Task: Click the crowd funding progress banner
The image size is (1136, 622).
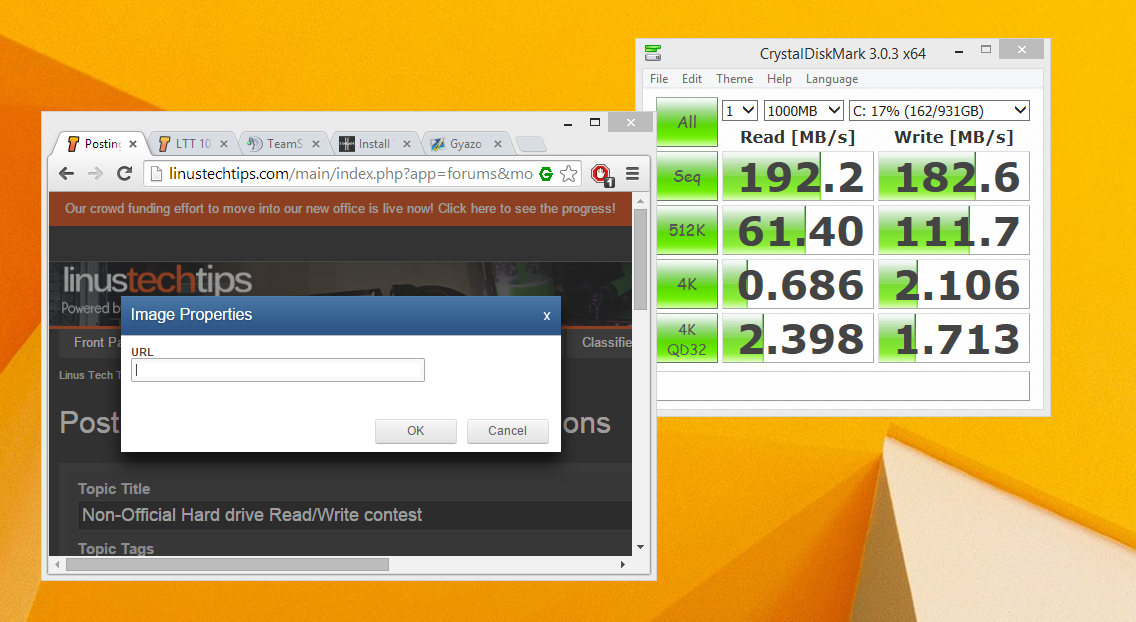Action: [341, 209]
